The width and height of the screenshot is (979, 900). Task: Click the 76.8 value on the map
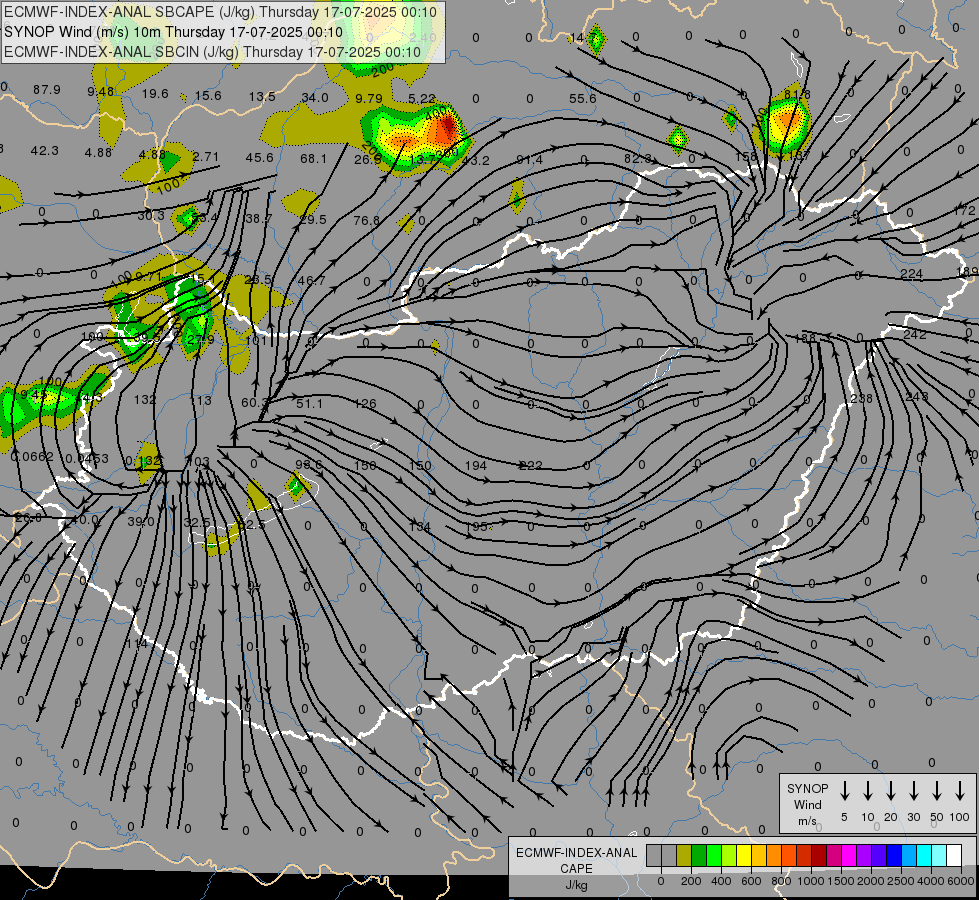(367, 220)
